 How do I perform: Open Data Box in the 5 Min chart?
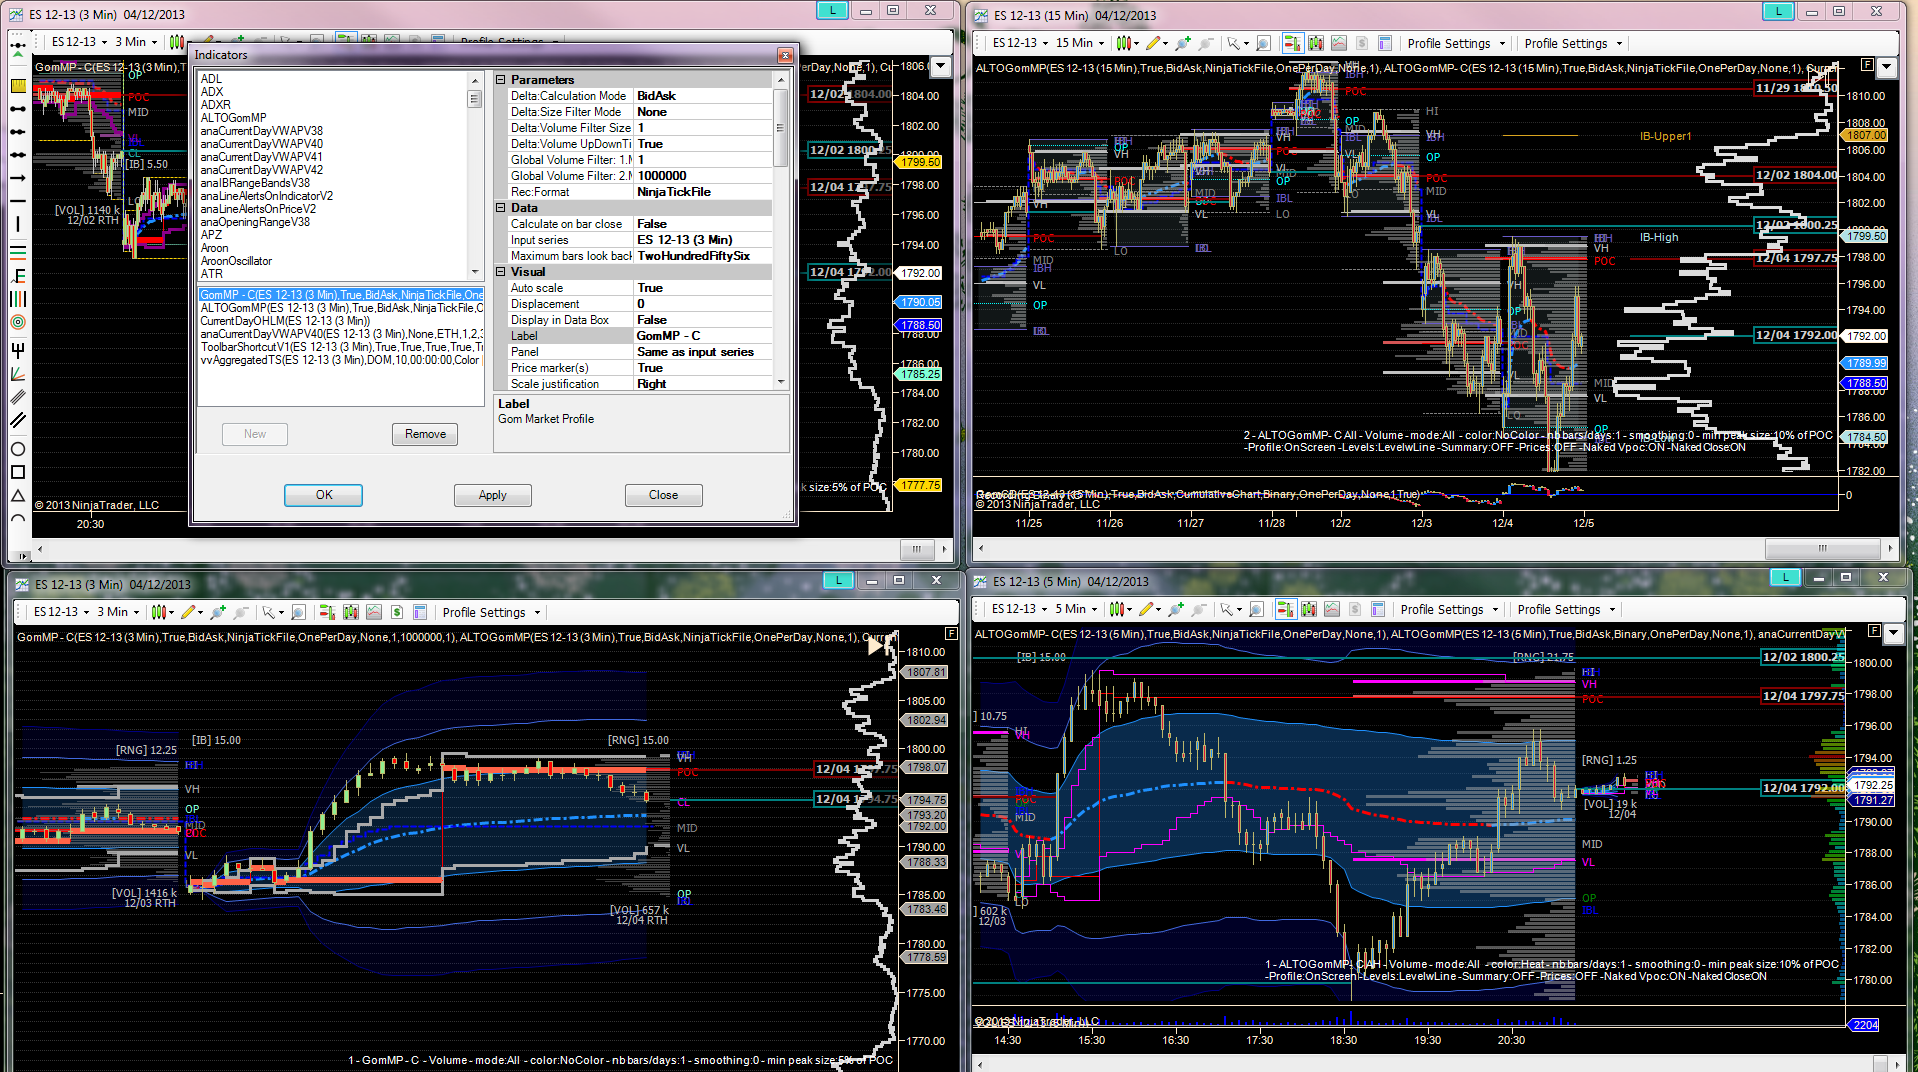[x=1378, y=609]
